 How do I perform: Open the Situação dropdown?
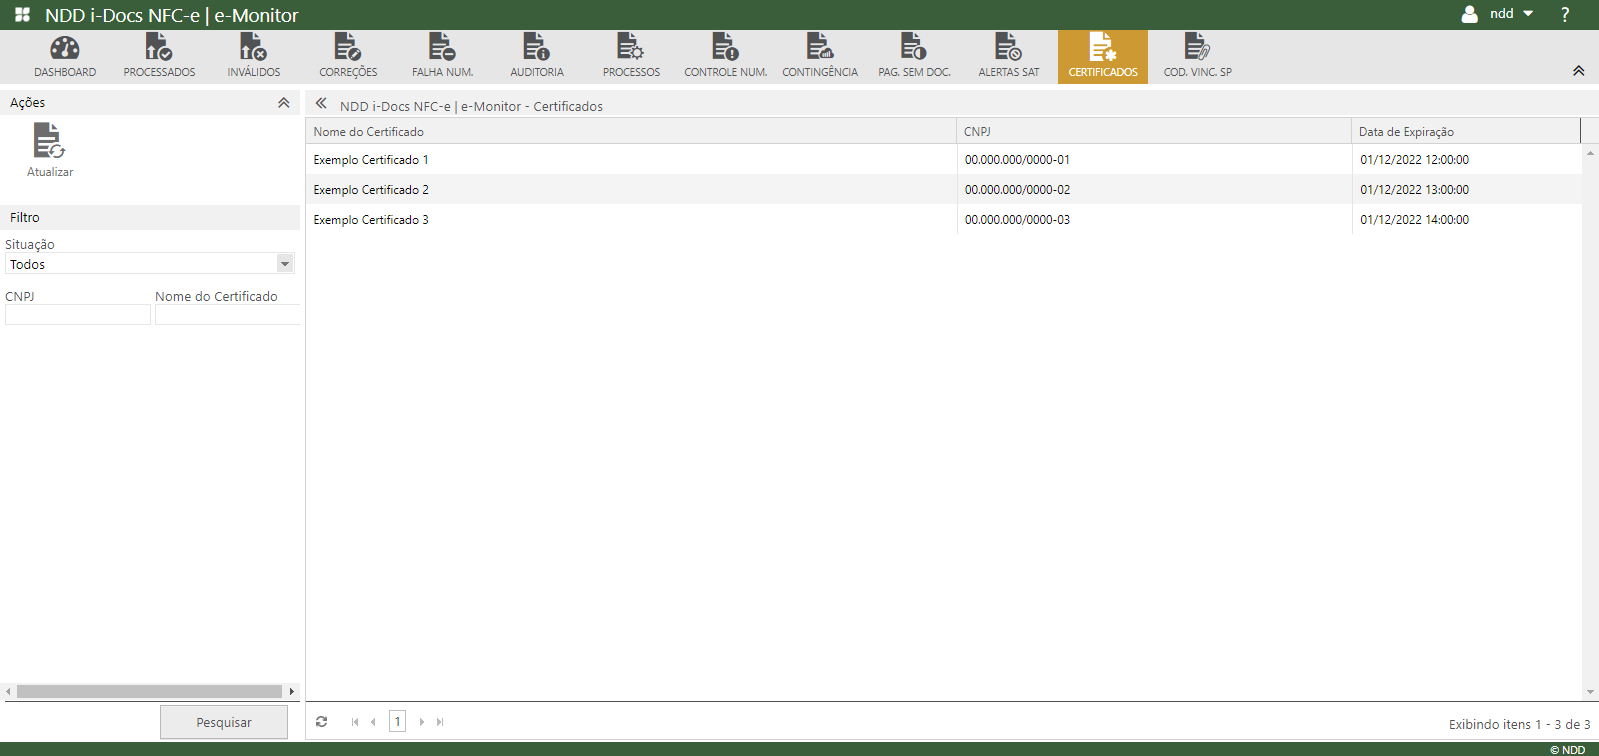point(285,264)
